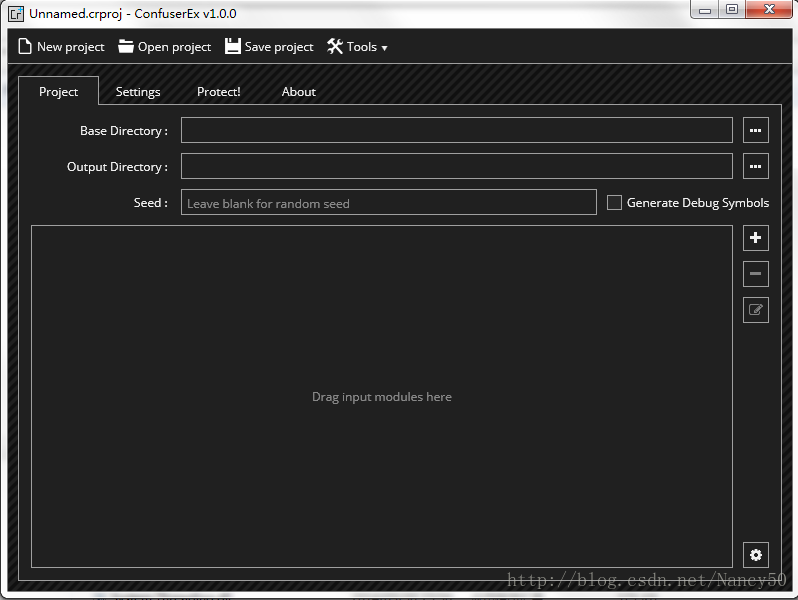Browse for Output Directory with ellipsis button
Viewport: 798px width, 600px height.
click(756, 166)
